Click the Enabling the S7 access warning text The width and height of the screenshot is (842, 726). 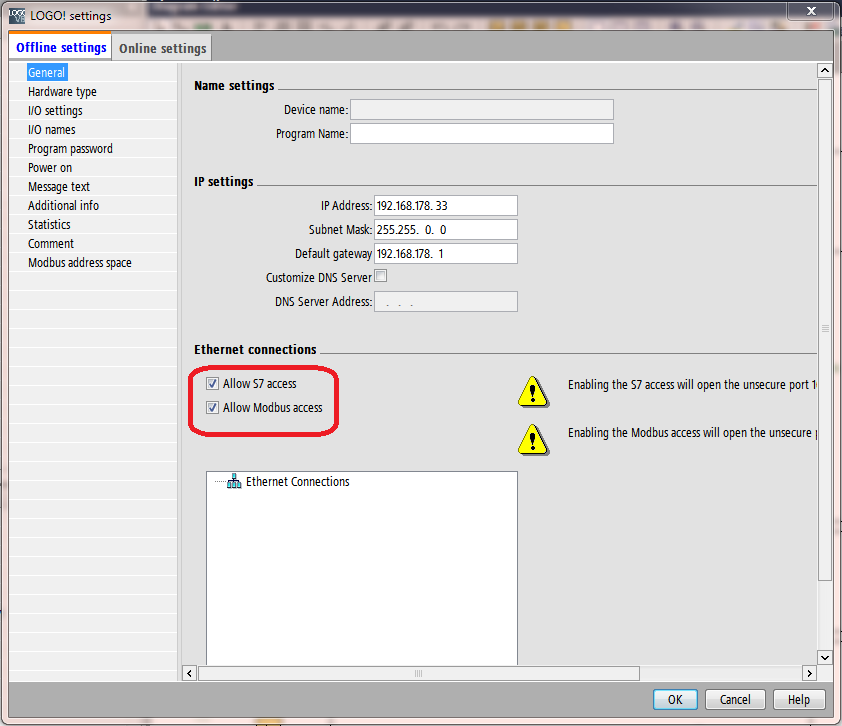click(x=692, y=384)
